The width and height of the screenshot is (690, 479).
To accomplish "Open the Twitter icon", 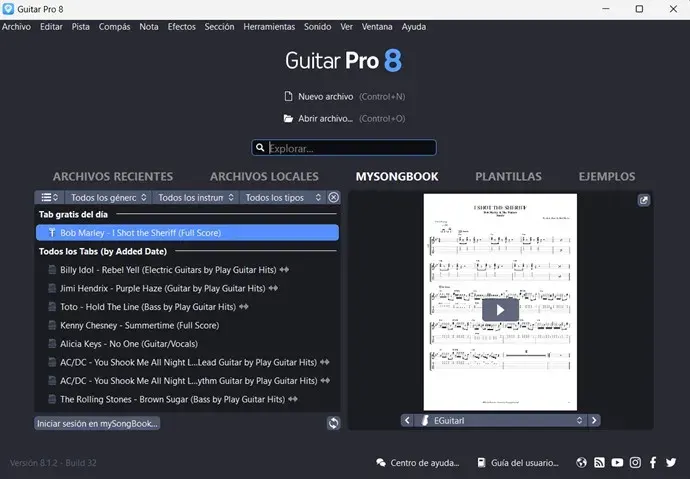I will 671,462.
